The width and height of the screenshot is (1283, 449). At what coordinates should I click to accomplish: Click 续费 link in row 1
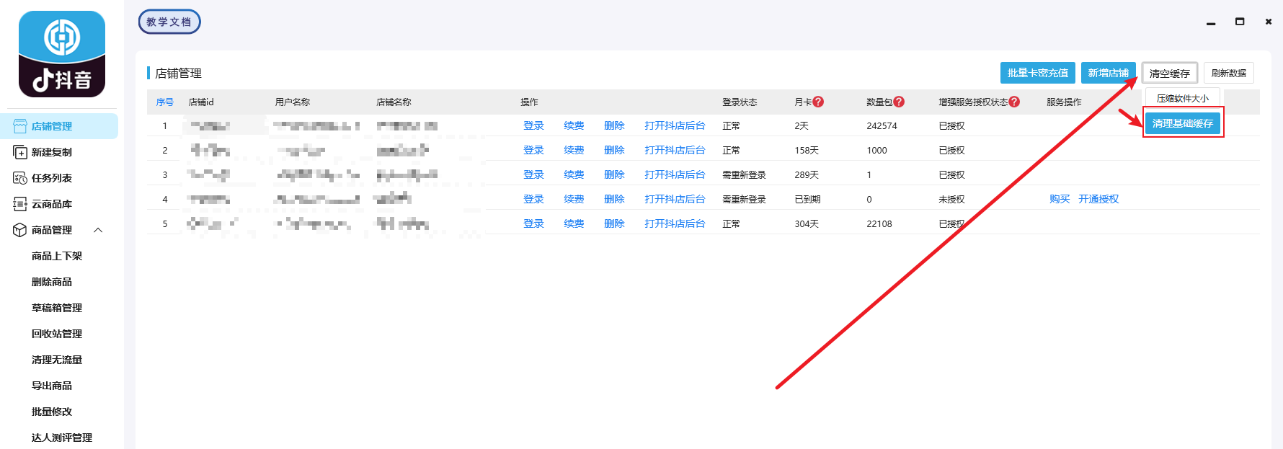[x=574, y=126]
